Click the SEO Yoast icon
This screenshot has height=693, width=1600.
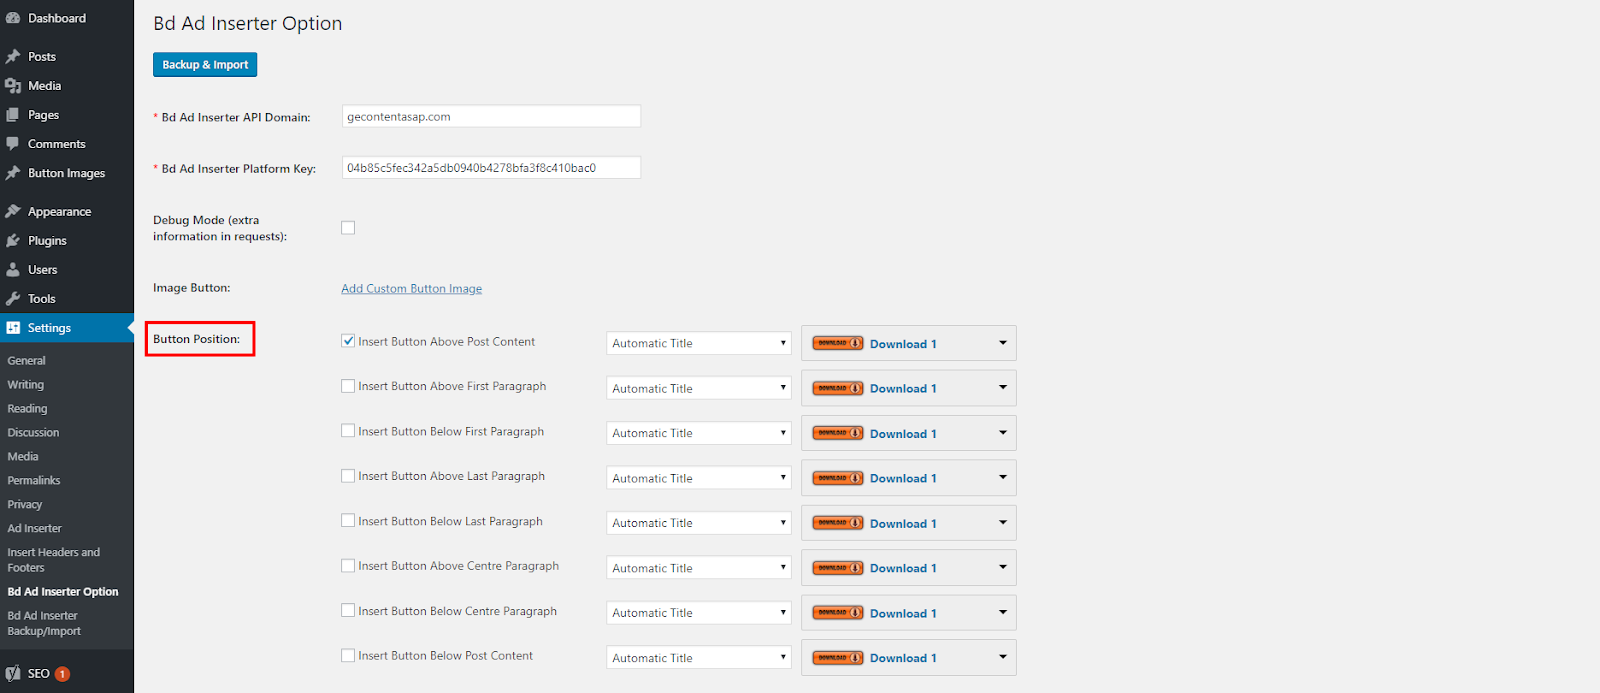pyautogui.click(x=13, y=674)
